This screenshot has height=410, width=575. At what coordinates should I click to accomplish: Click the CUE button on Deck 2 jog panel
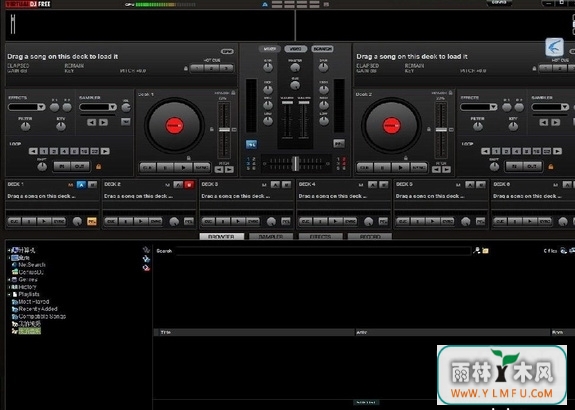pyautogui.click(x=365, y=168)
